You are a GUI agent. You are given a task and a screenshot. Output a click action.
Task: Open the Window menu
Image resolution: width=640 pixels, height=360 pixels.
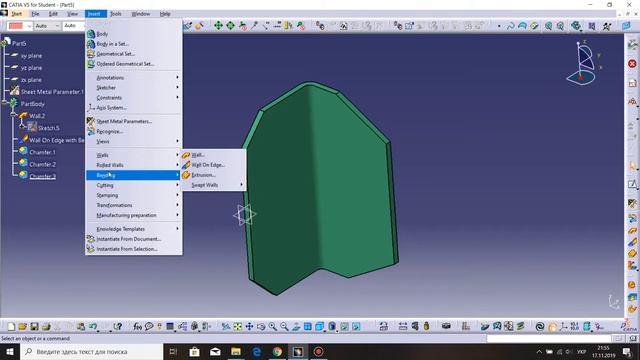pyautogui.click(x=141, y=14)
